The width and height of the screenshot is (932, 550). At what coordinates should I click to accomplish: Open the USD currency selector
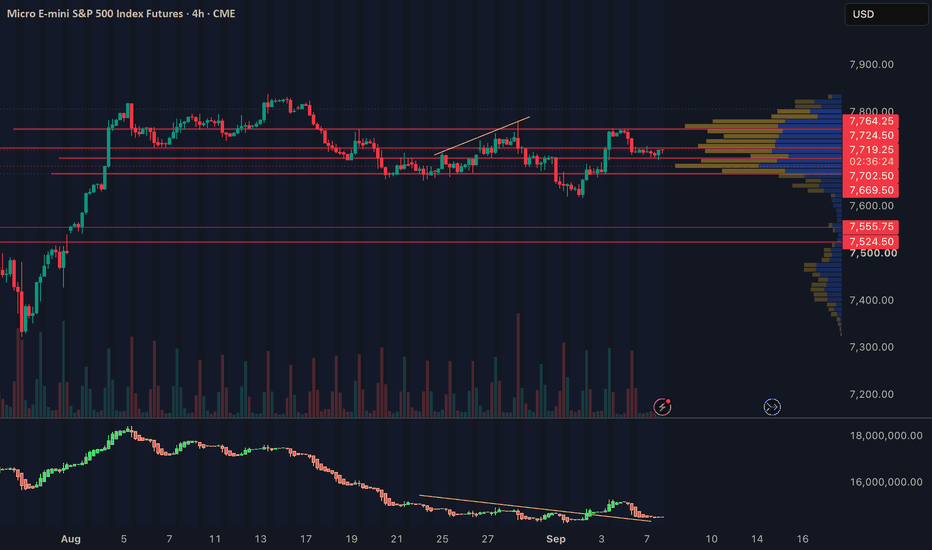pyautogui.click(x=886, y=14)
